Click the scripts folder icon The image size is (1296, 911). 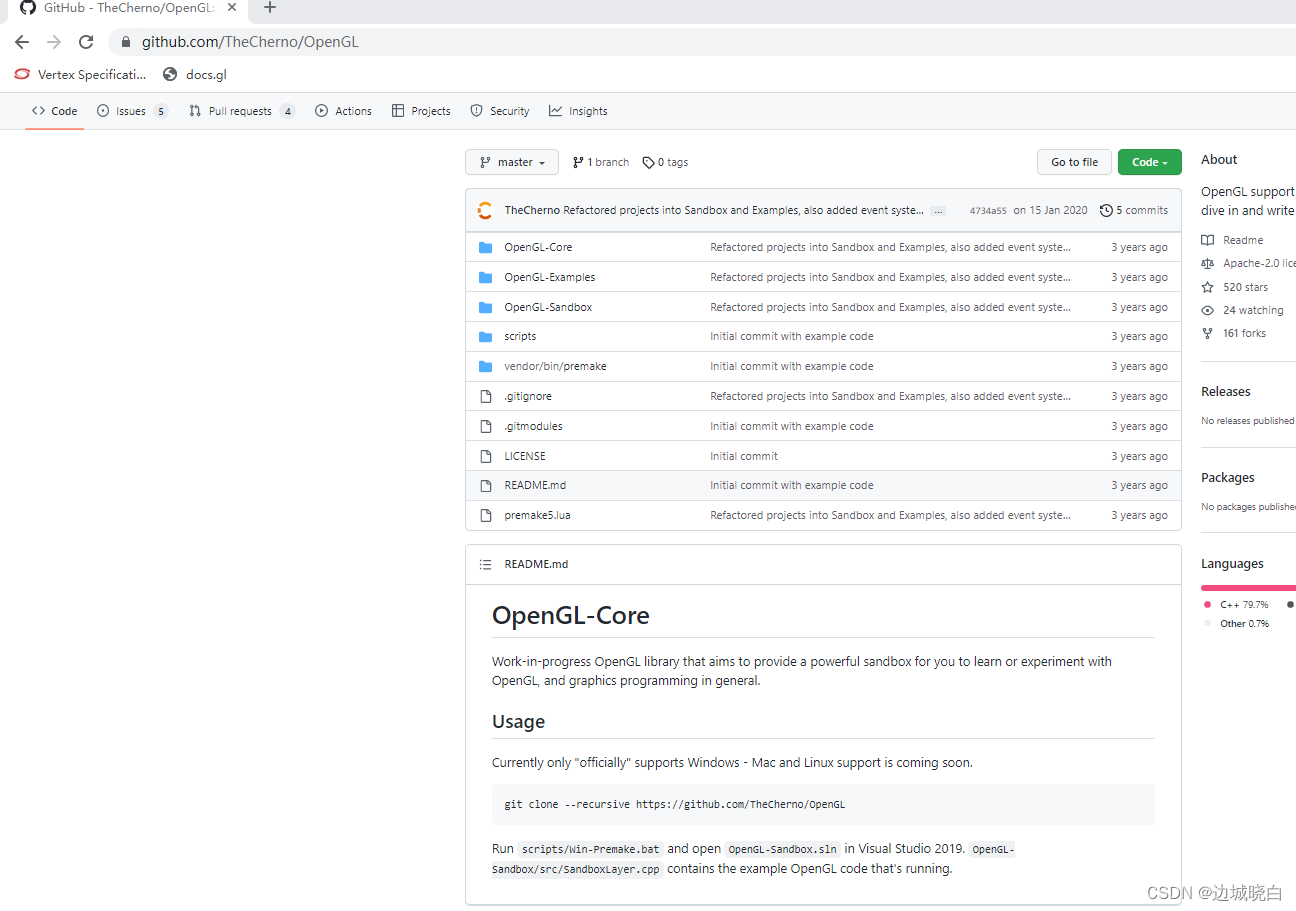(x=486, y=336)
